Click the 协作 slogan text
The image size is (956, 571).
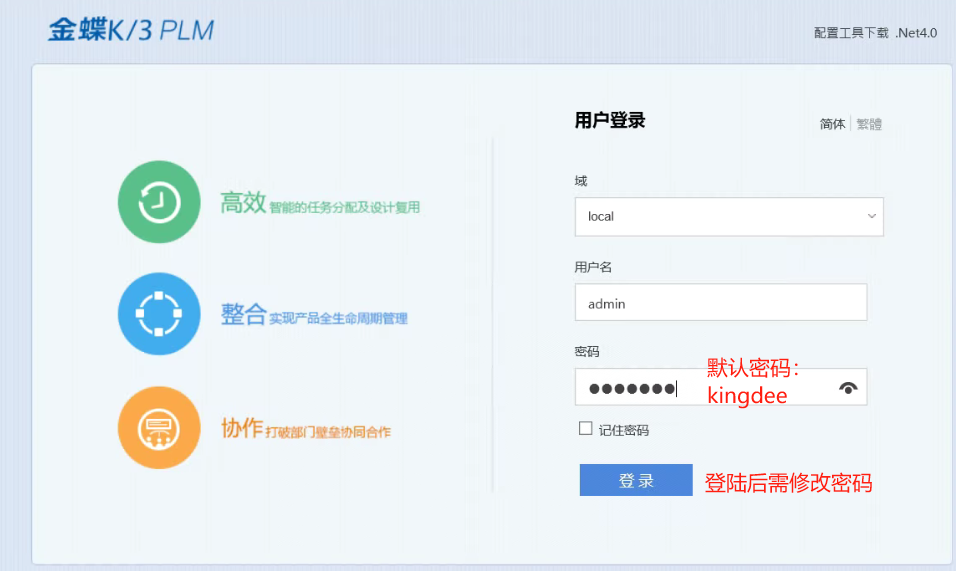305,428
